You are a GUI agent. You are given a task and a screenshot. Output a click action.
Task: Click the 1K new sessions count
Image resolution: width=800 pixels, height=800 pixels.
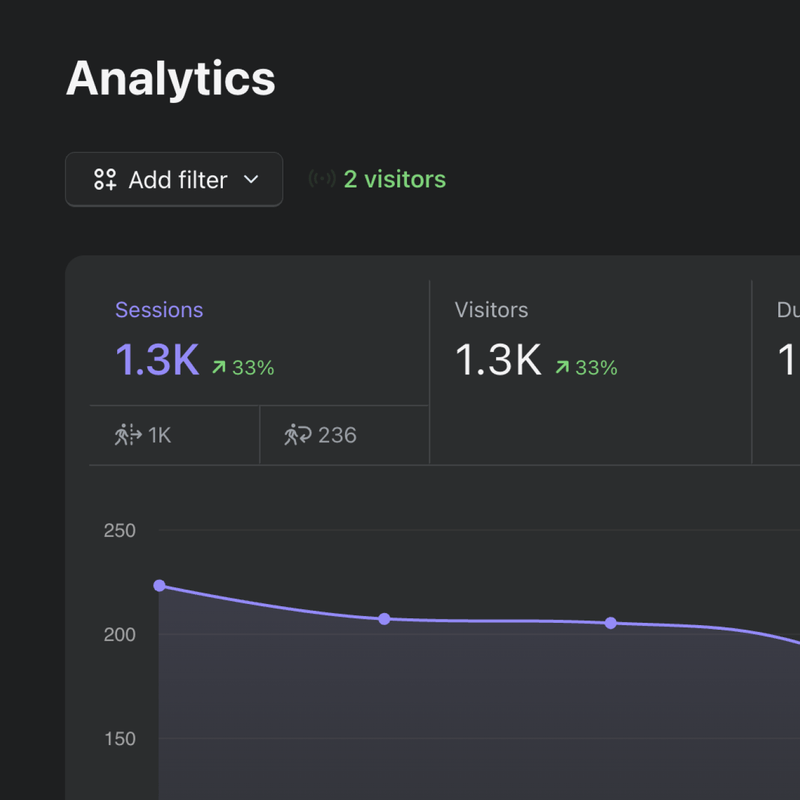[160, 435]
